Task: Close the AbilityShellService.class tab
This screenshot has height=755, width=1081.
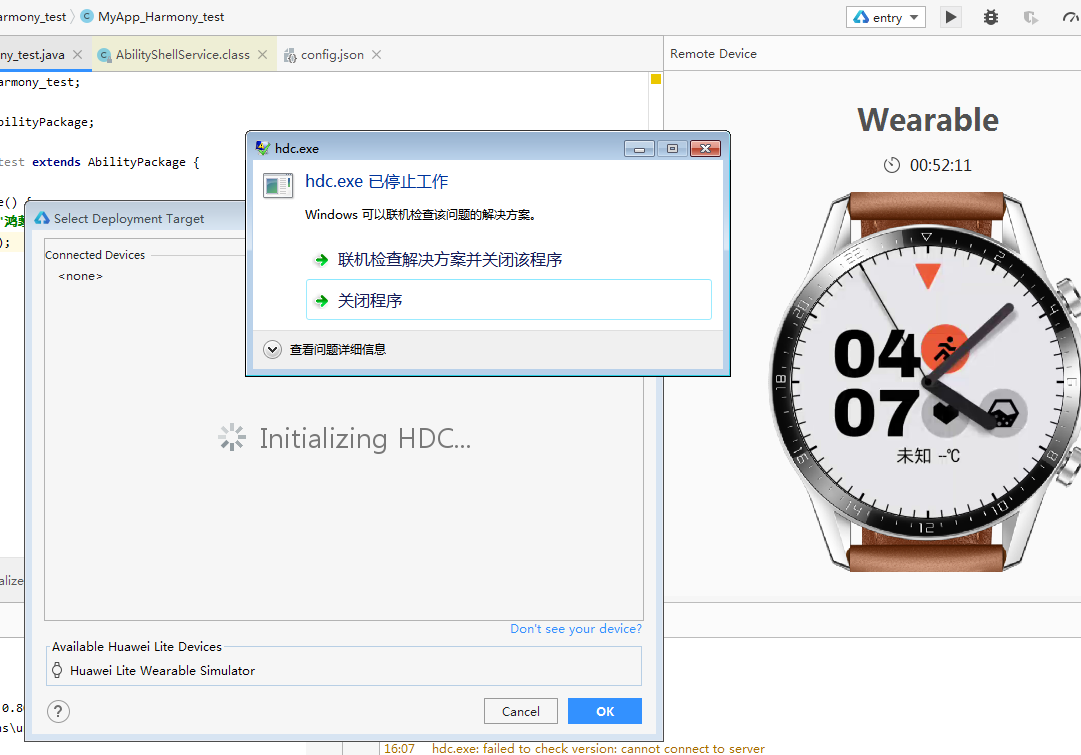Action: click(x=263, y=54)
